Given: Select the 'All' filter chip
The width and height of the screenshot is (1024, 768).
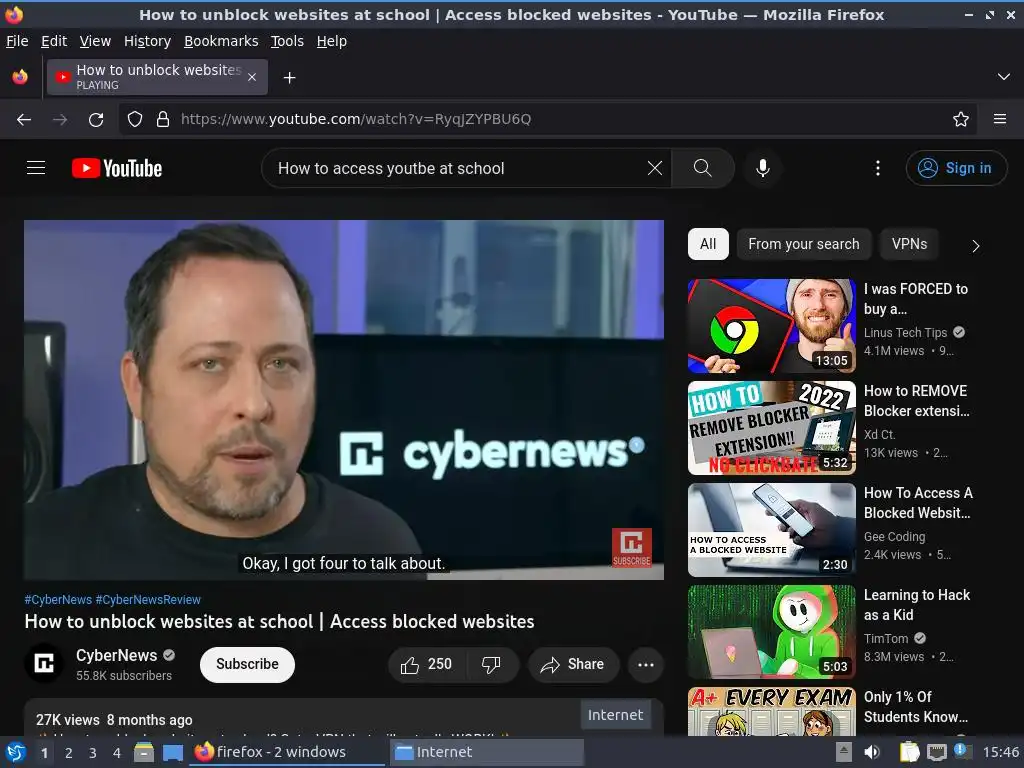Looking at the screenshot, I should pyautogui.click(x=708, y=244).
